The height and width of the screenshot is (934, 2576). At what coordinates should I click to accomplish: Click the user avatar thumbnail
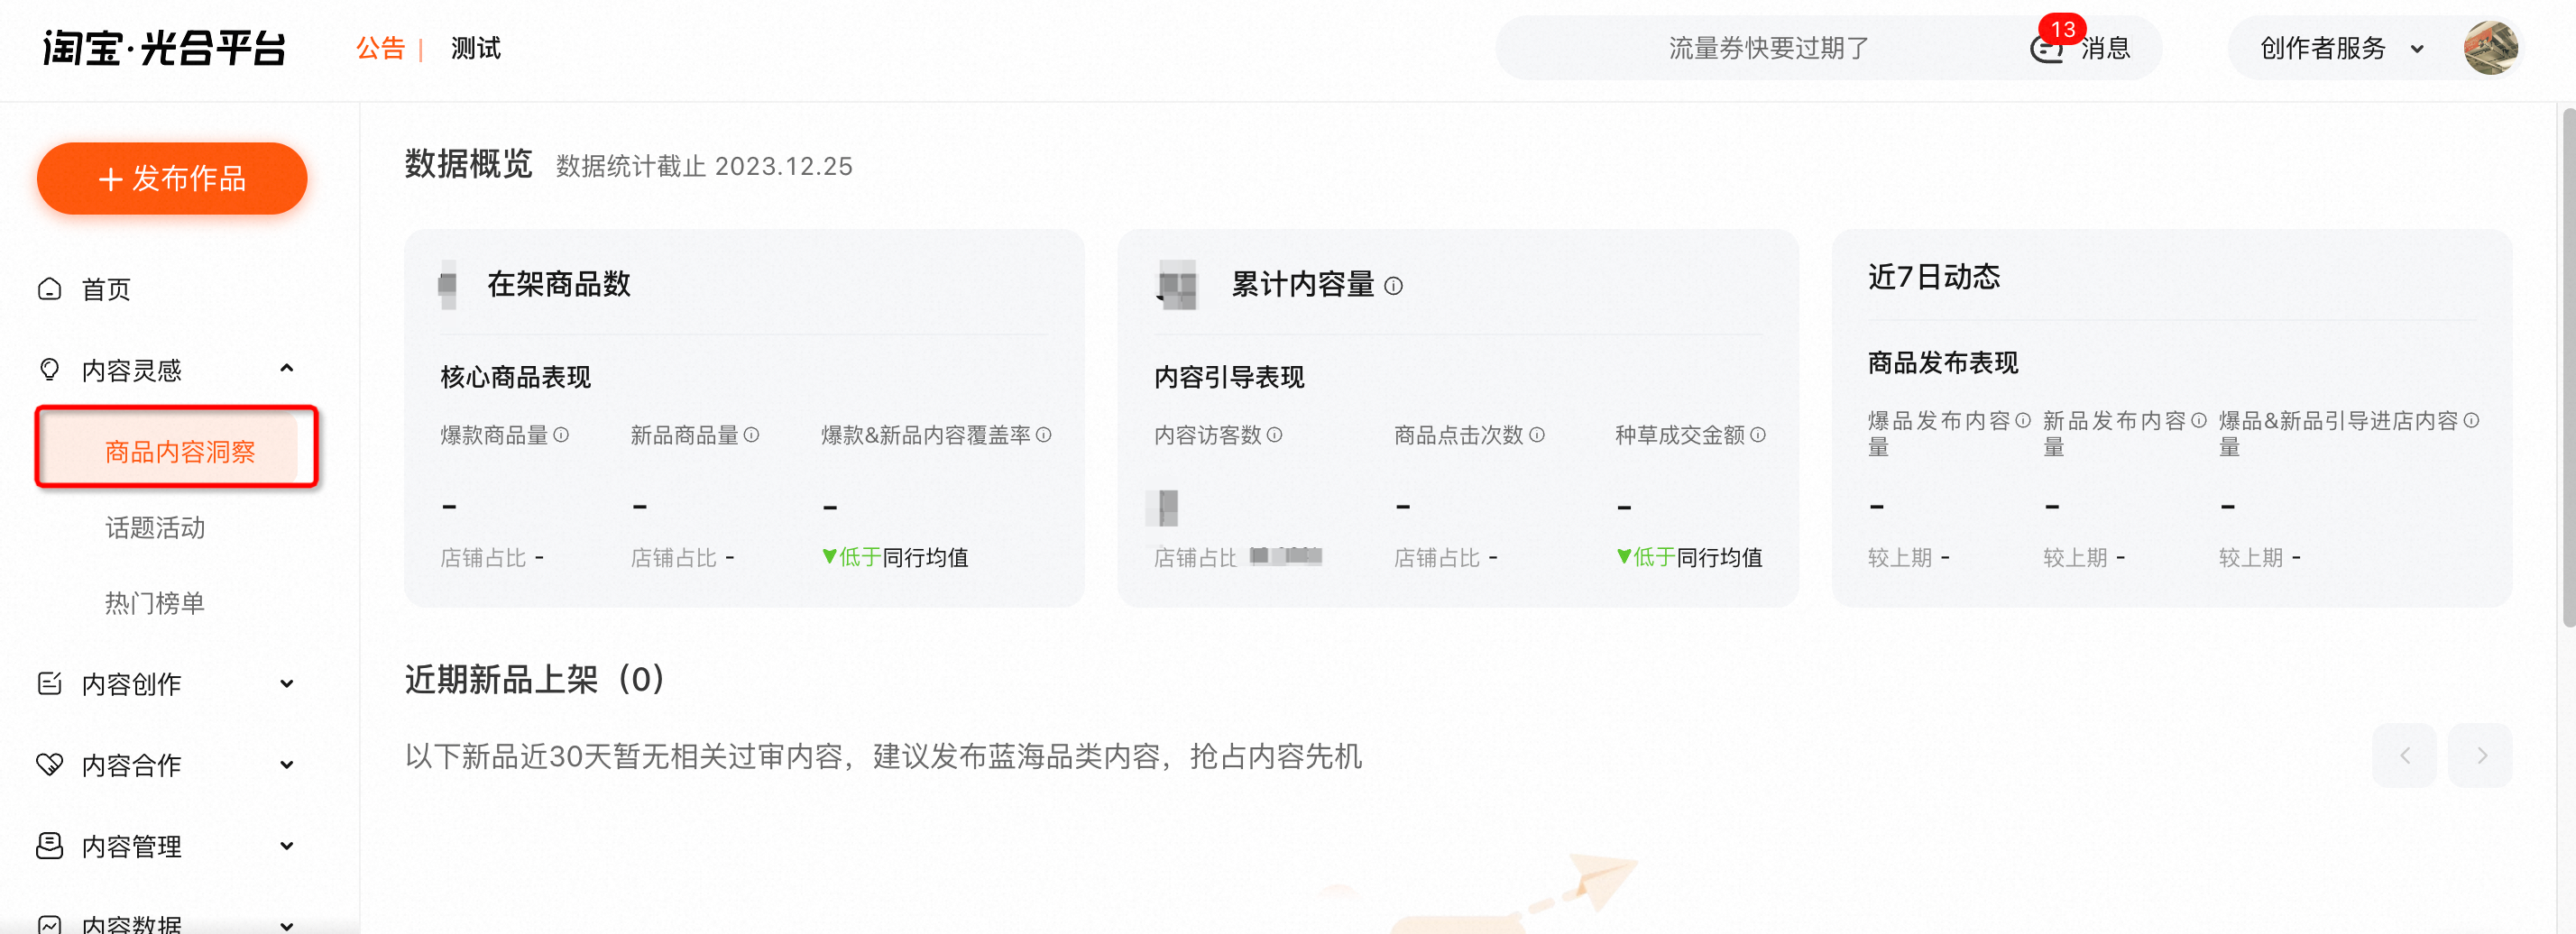(x=2491, y=48)
